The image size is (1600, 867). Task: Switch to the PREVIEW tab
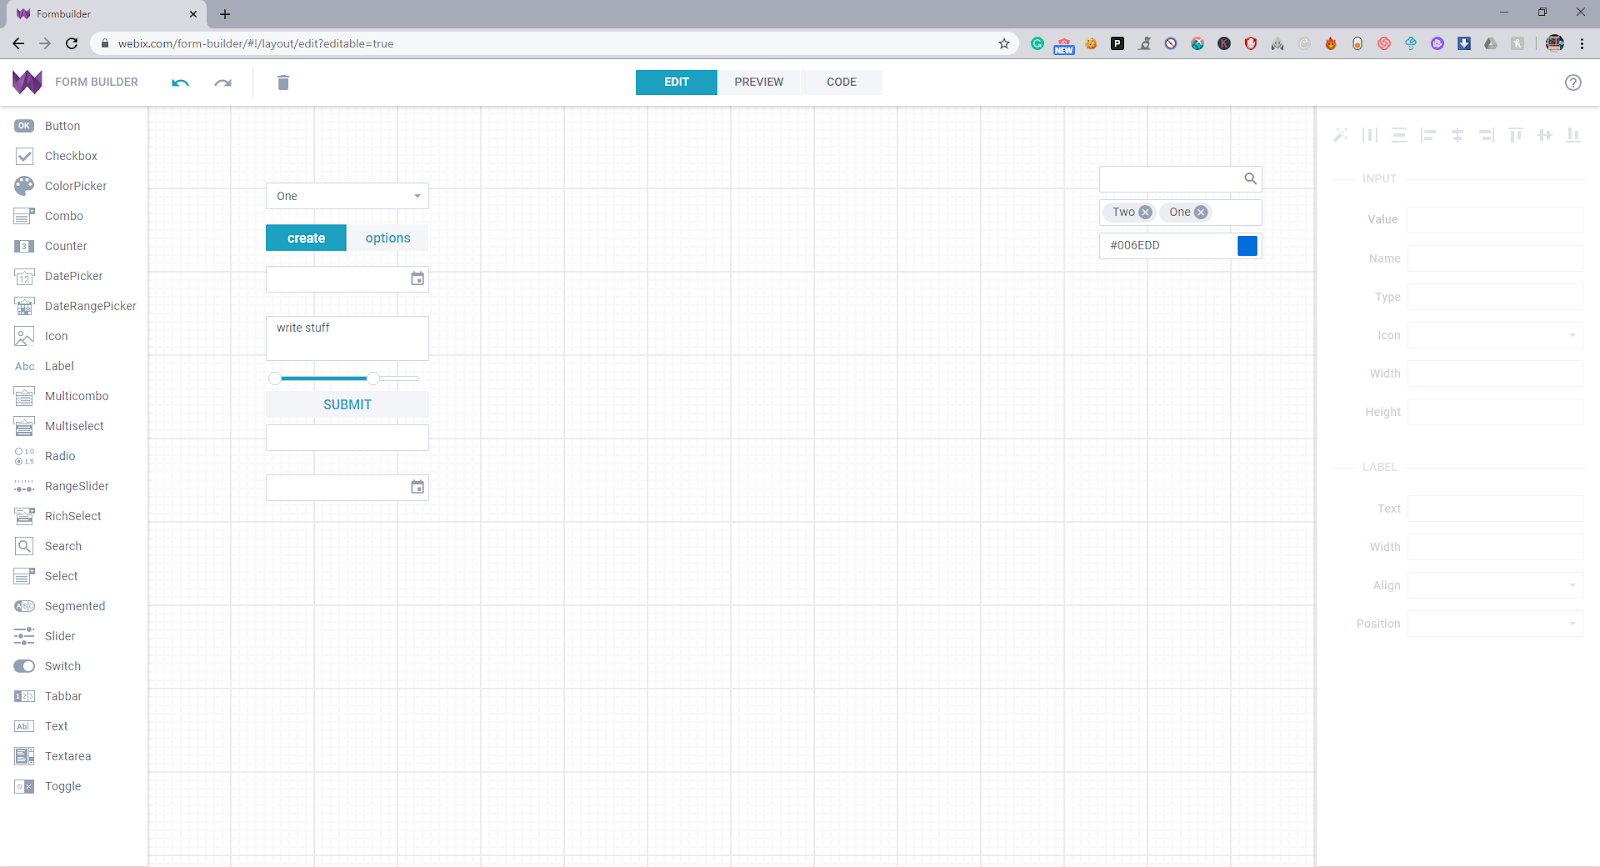coord(759,82)
